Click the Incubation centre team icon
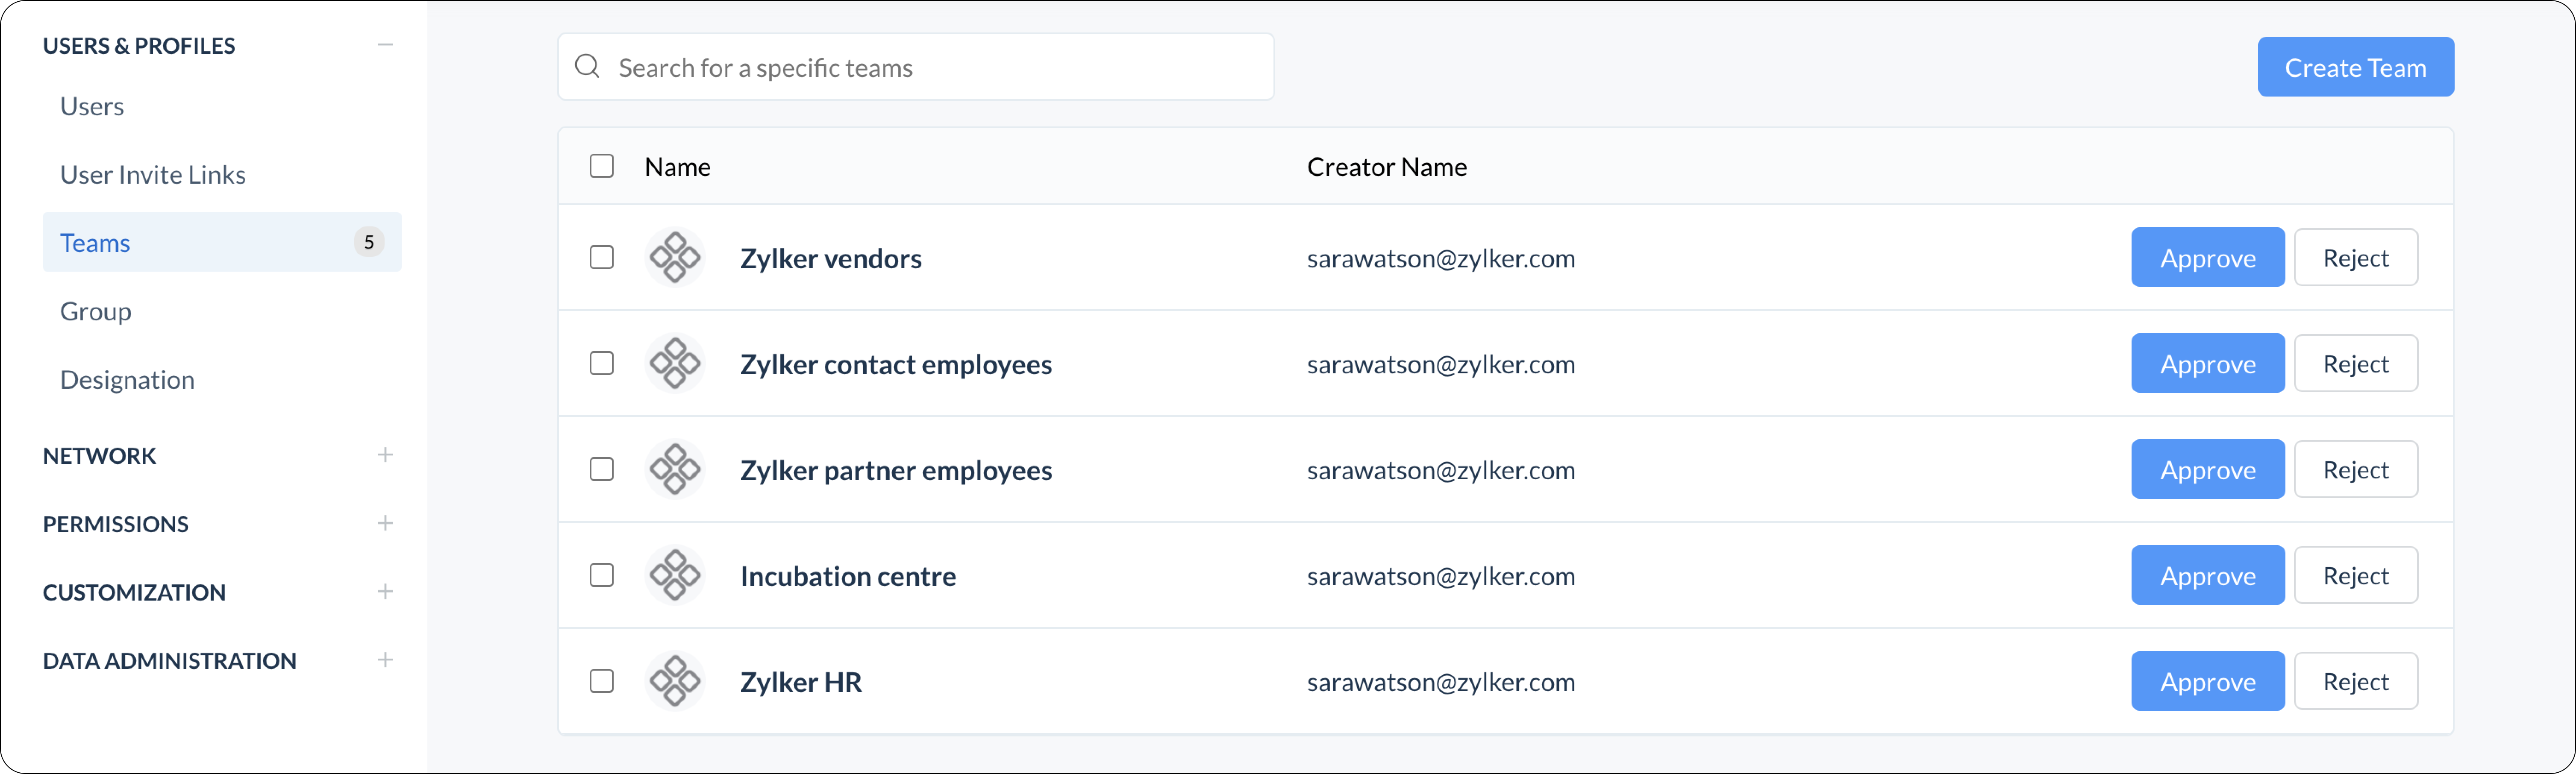This screenshot has height=774, width=2576. tap(675, 576)
